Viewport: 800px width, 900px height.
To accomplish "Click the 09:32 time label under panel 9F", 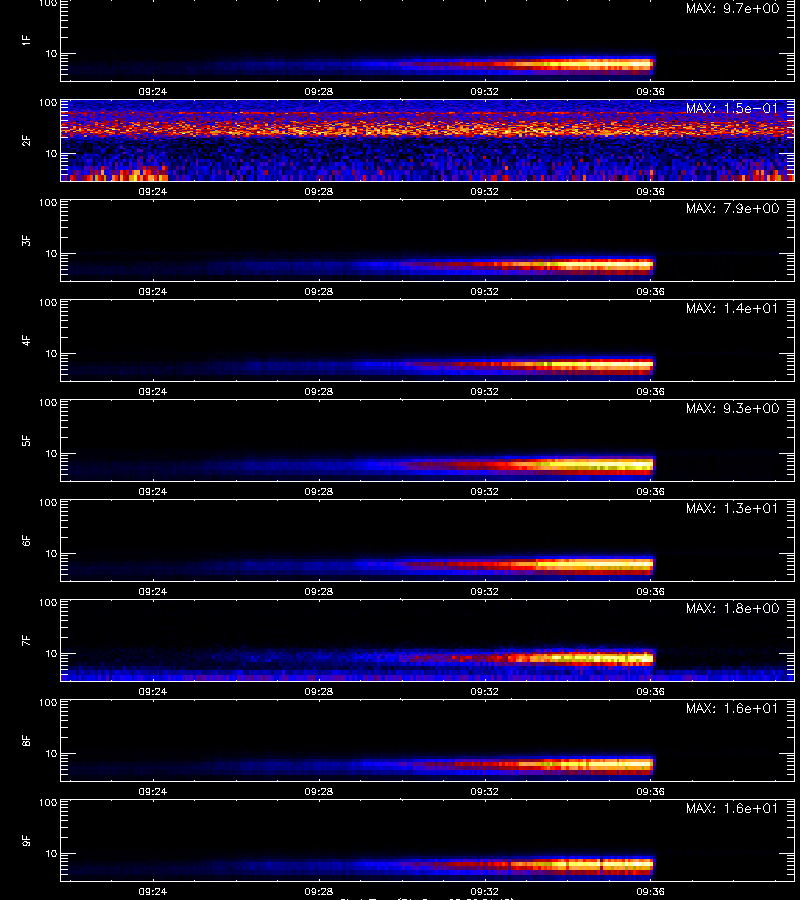I will click(484, 891).
